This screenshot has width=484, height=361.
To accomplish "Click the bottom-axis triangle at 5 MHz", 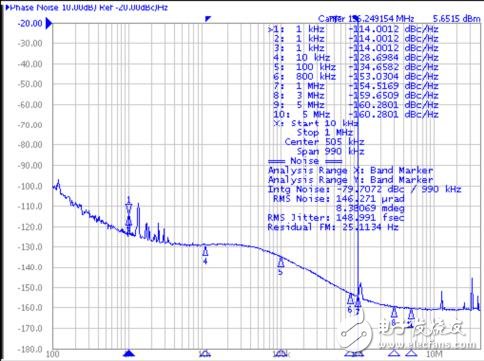I will click(x=412, y=353).
